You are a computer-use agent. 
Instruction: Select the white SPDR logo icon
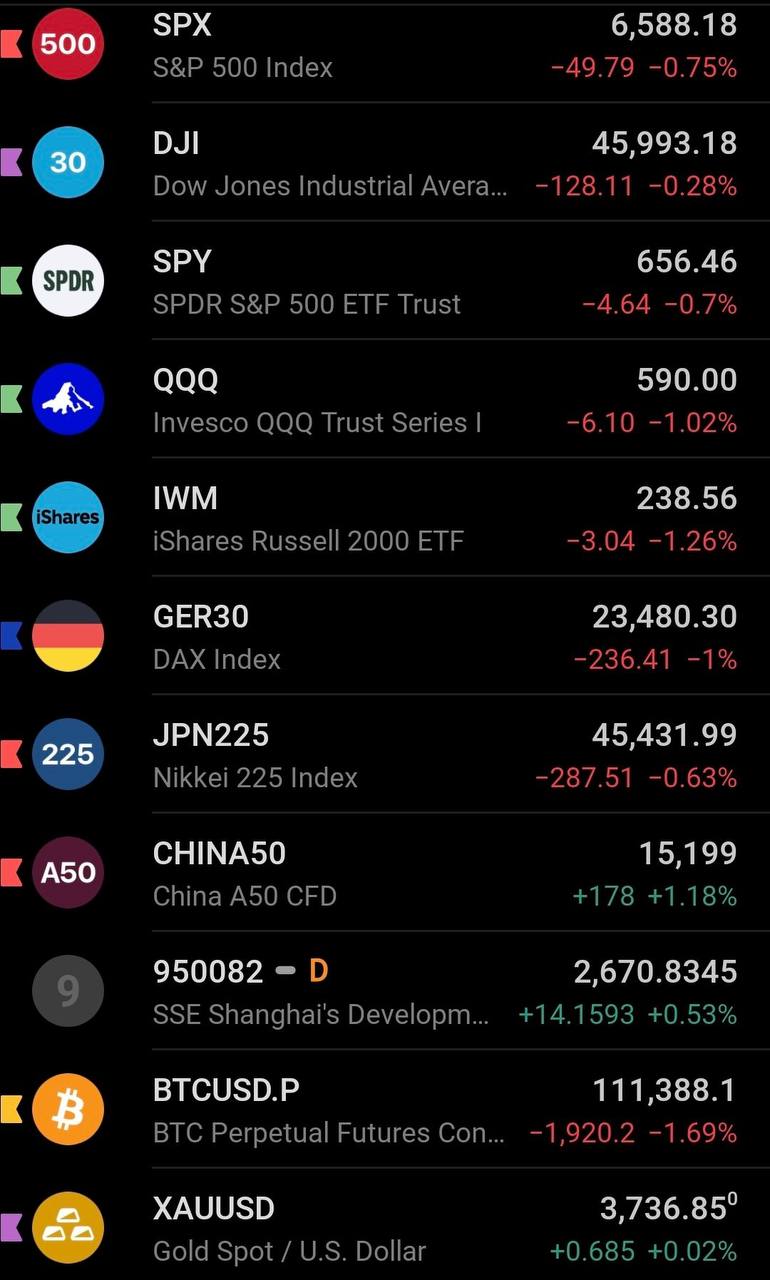68,280
